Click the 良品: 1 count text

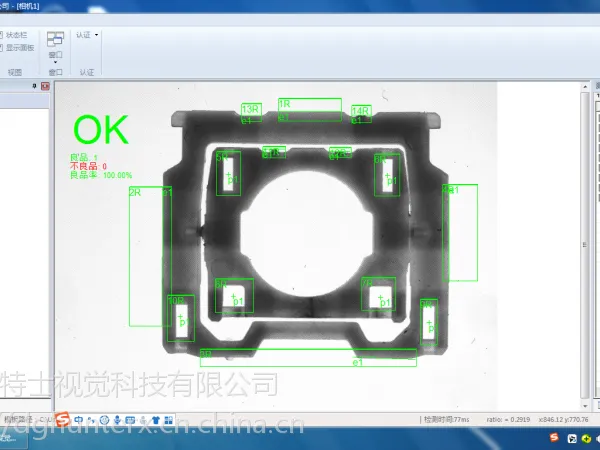point(84,157)
